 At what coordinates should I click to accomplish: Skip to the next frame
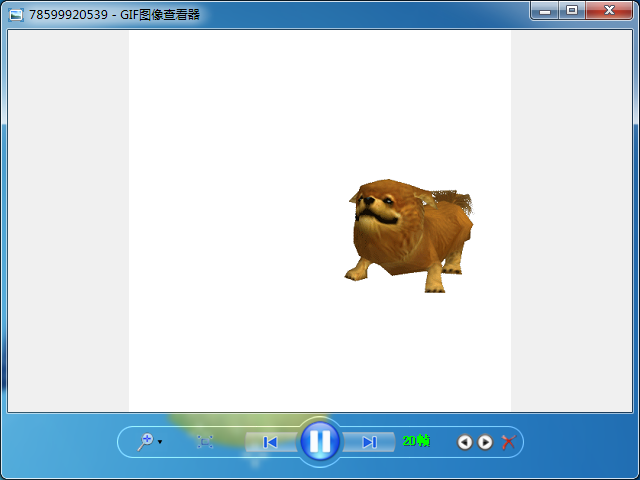(x=369, y=442)
